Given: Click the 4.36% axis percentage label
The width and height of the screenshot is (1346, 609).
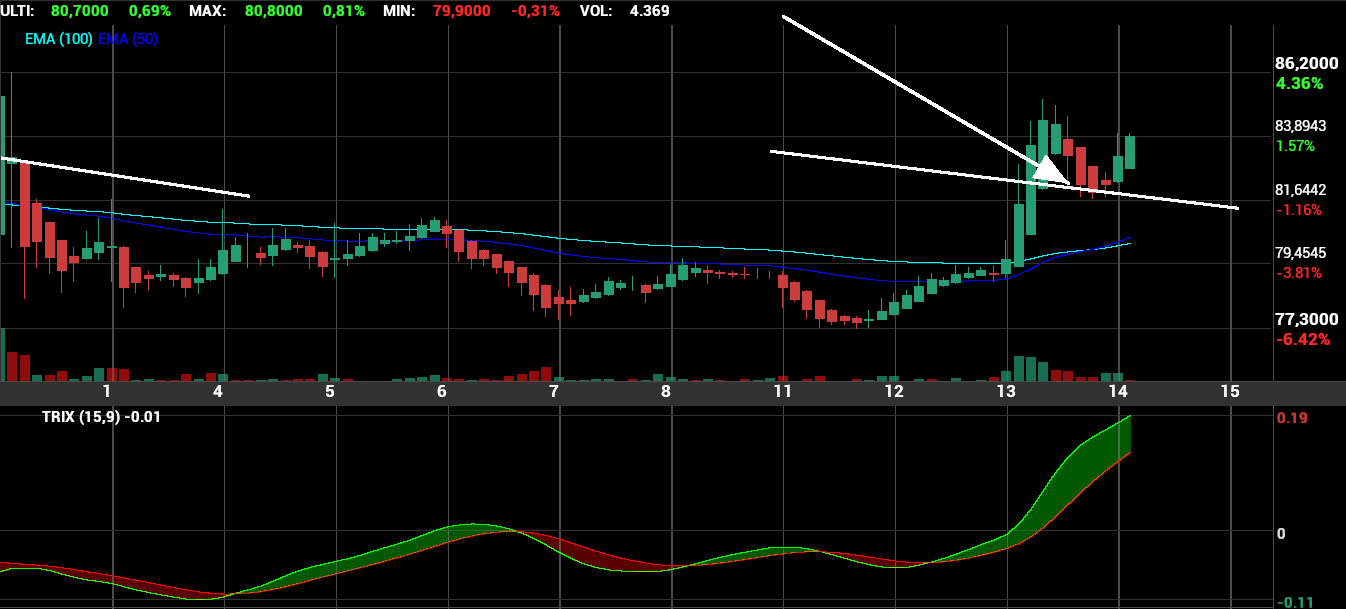Looking at the screenshot, I should pos(1299,84).
